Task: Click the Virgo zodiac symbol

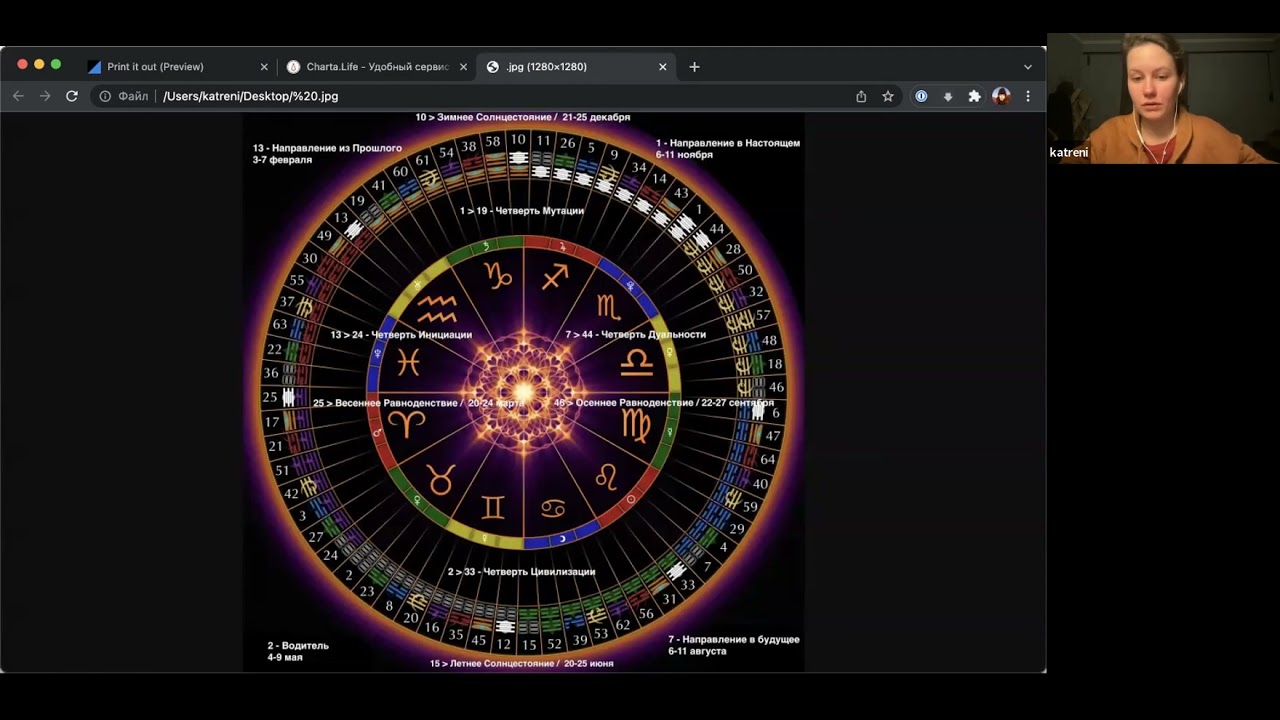Action: point(636,424)
